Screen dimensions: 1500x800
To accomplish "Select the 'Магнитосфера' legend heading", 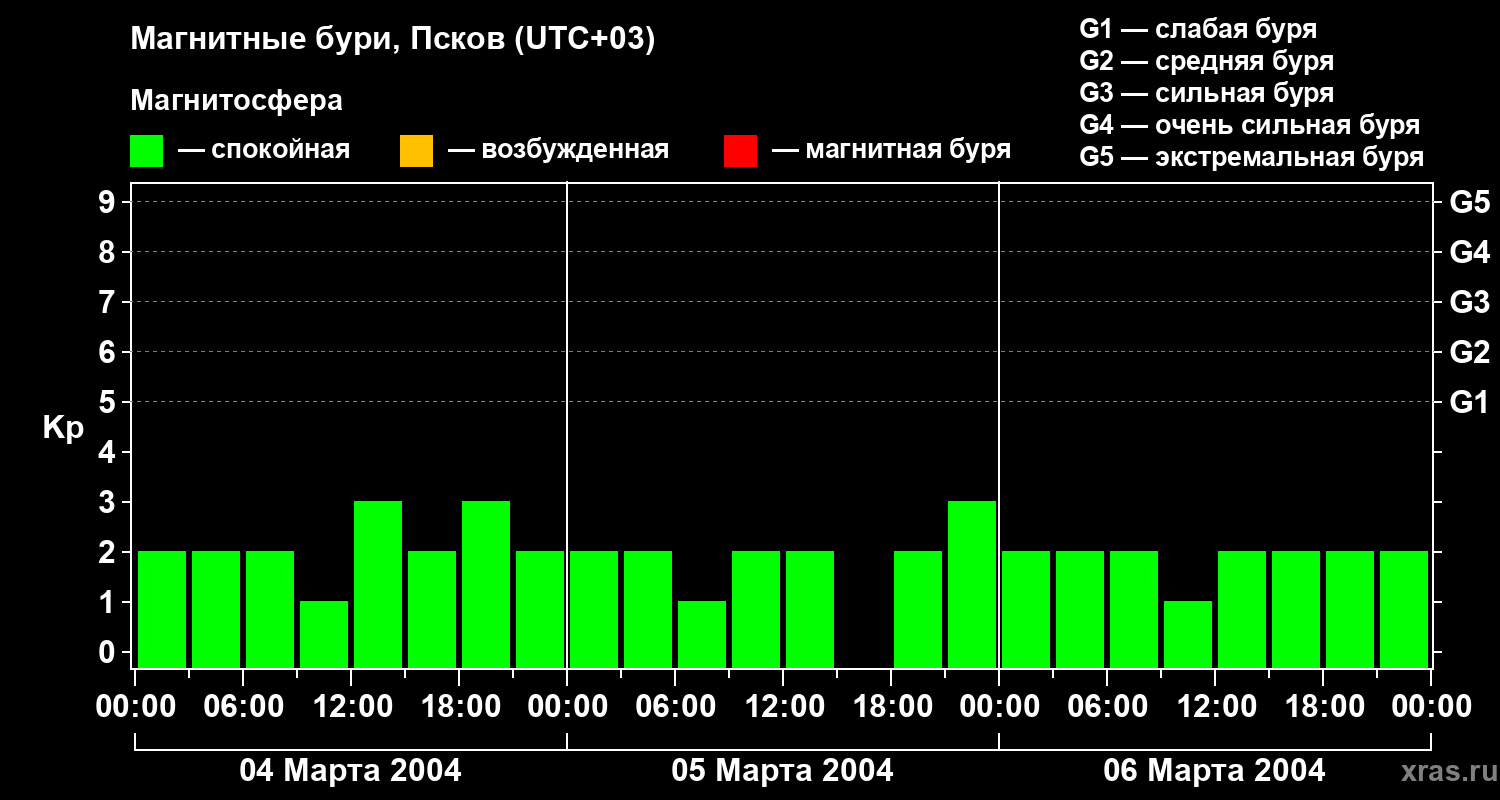I will tap(236, 101).
